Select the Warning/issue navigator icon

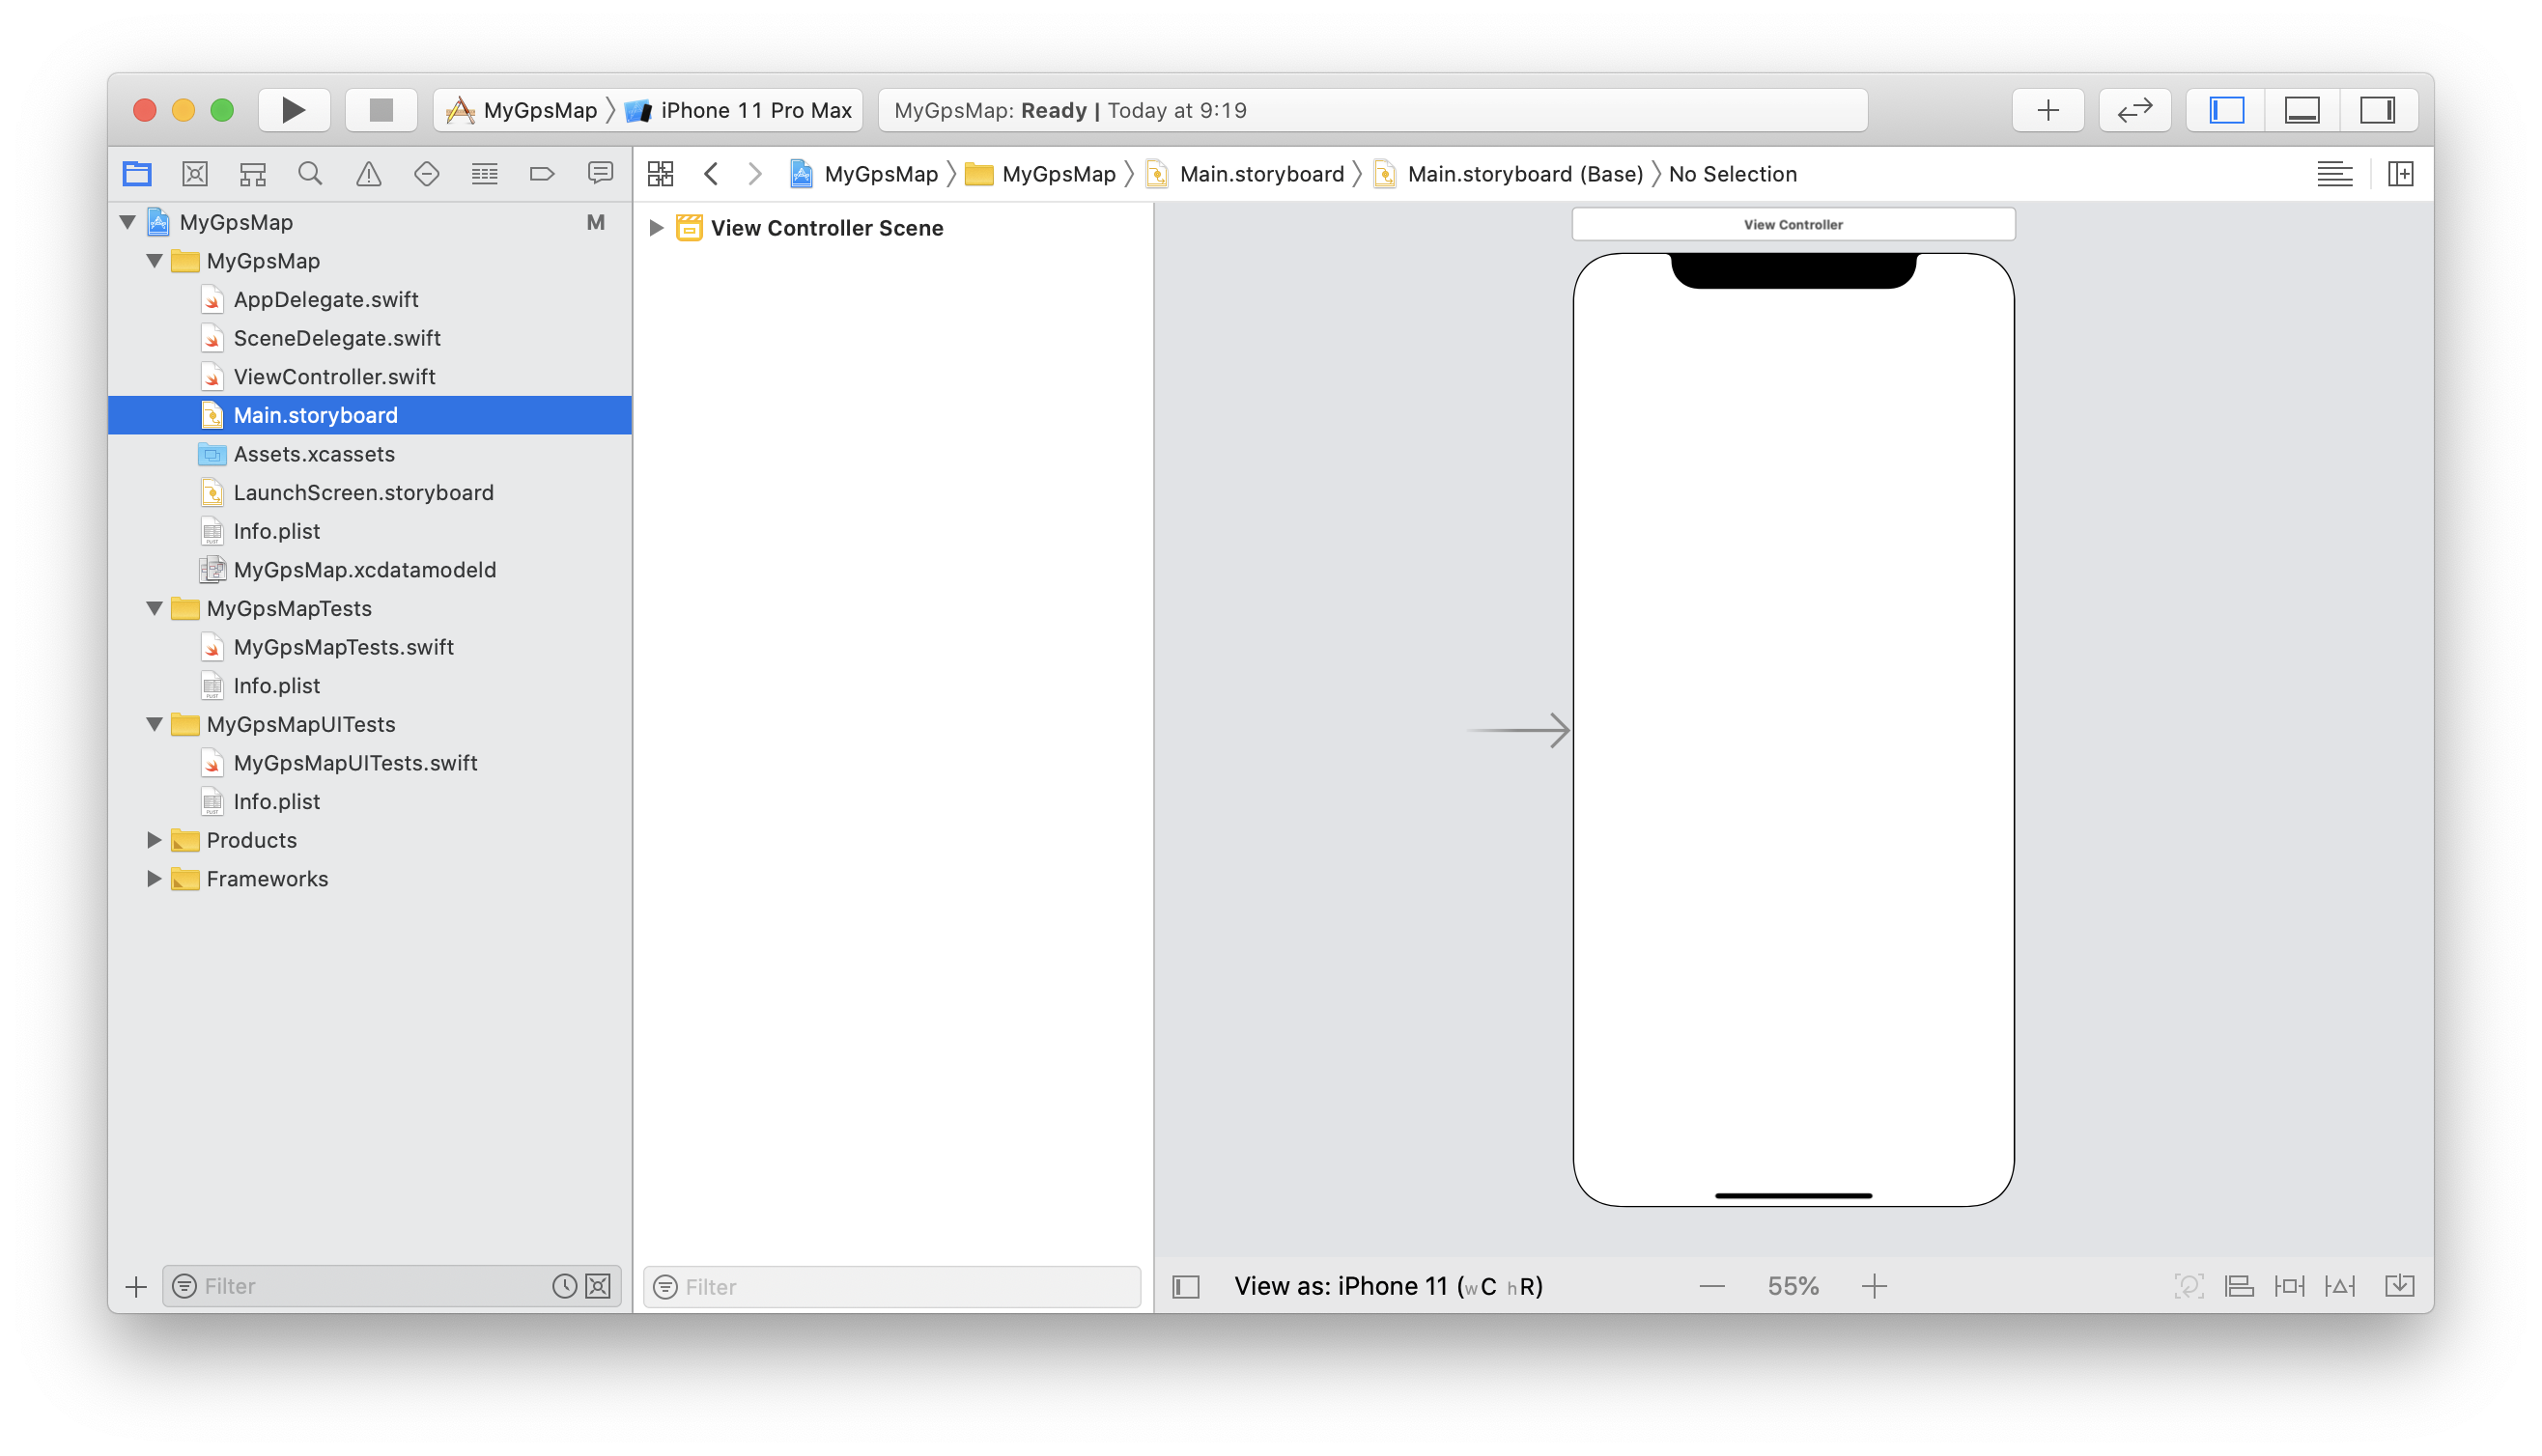point(368,173)
